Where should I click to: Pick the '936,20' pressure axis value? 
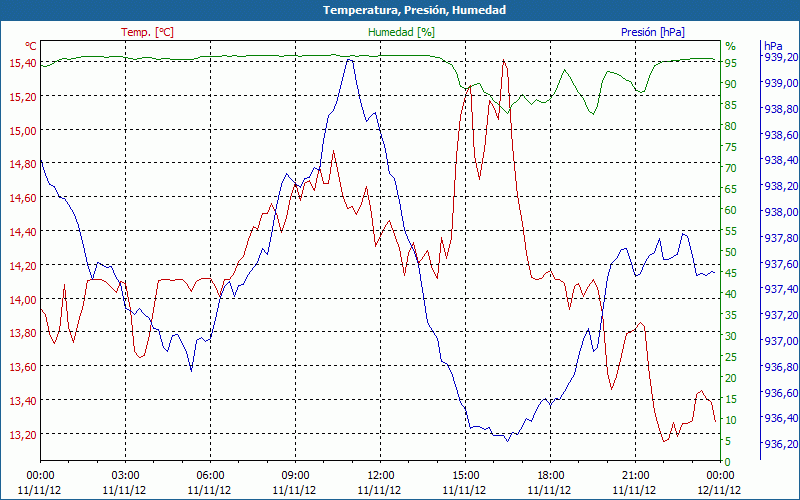pos(780,444)
